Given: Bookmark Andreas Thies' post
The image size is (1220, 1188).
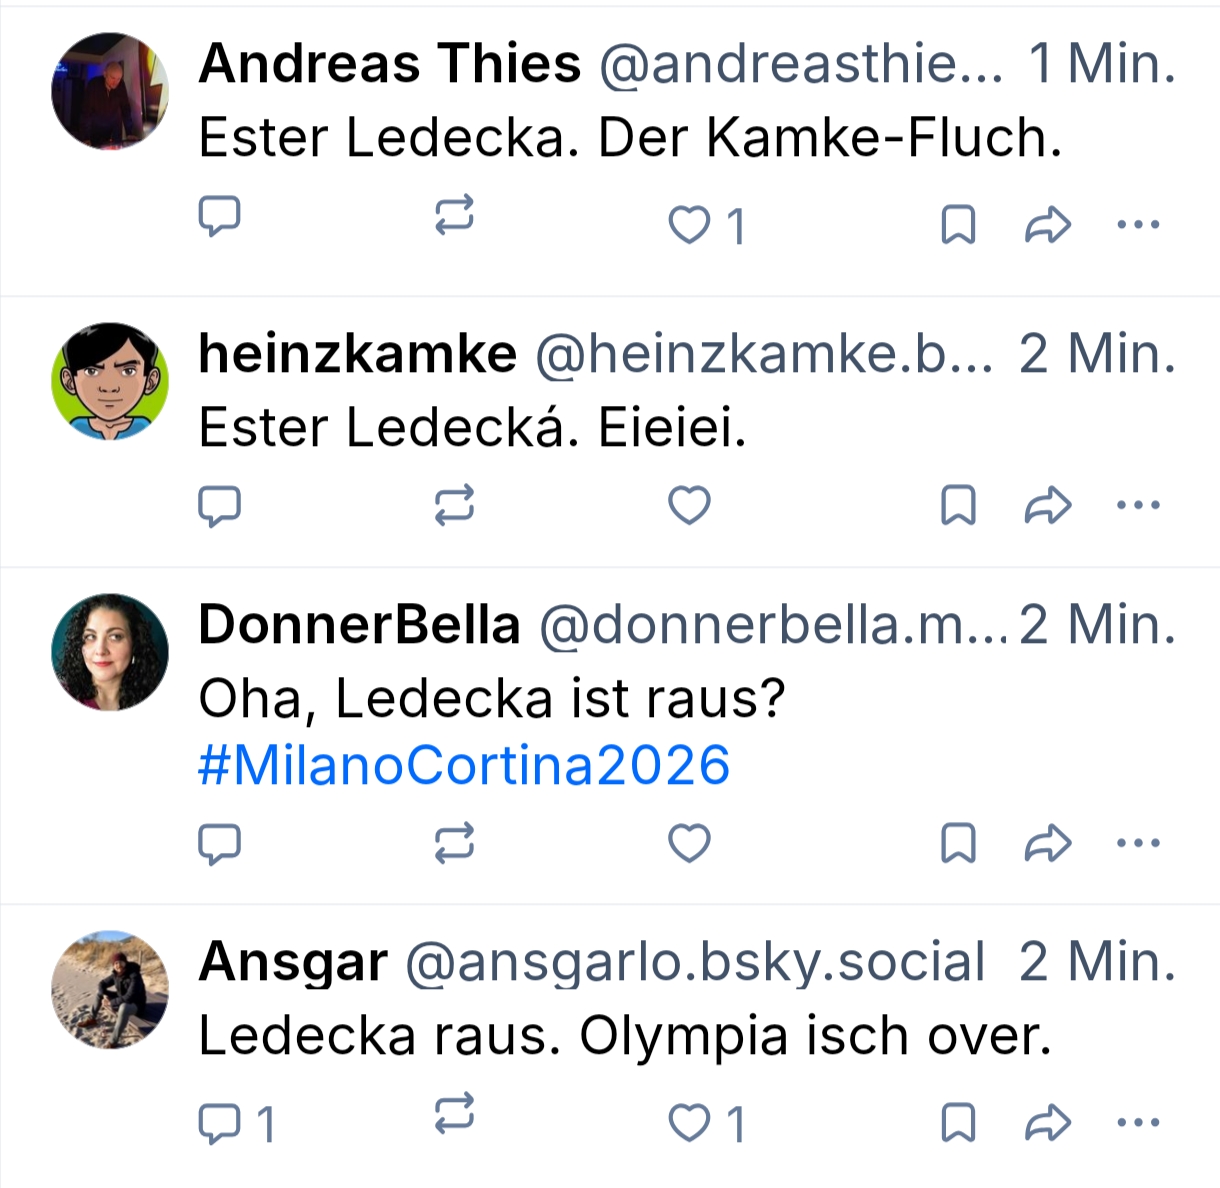Looking at the screenshot, I should tap(958, 225).
